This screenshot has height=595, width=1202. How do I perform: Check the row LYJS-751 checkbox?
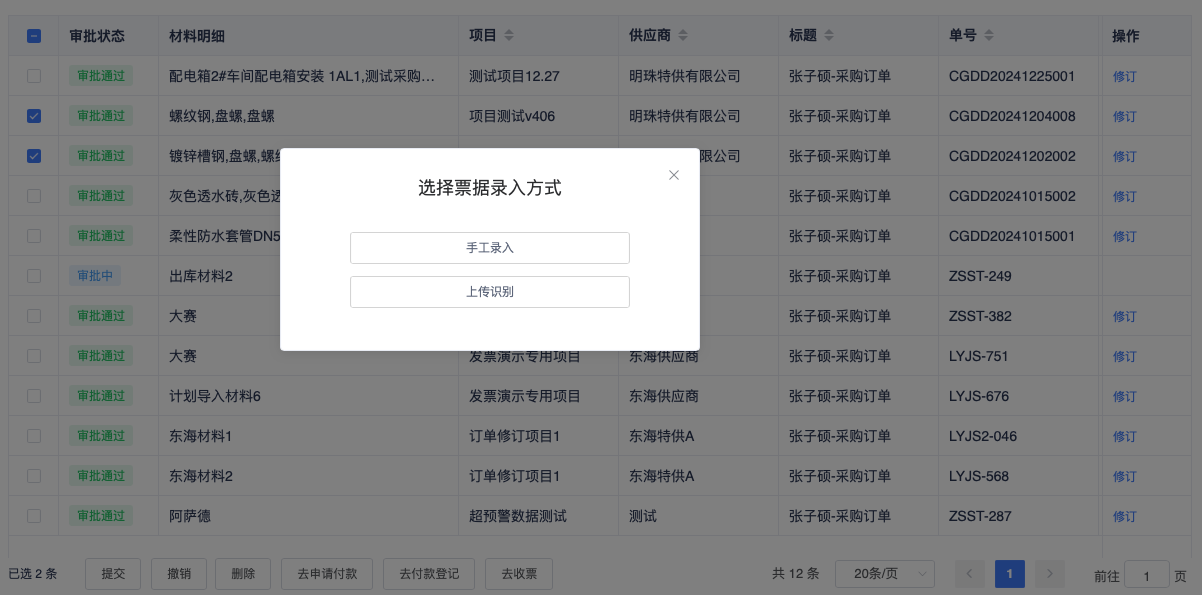pos(34,356)
